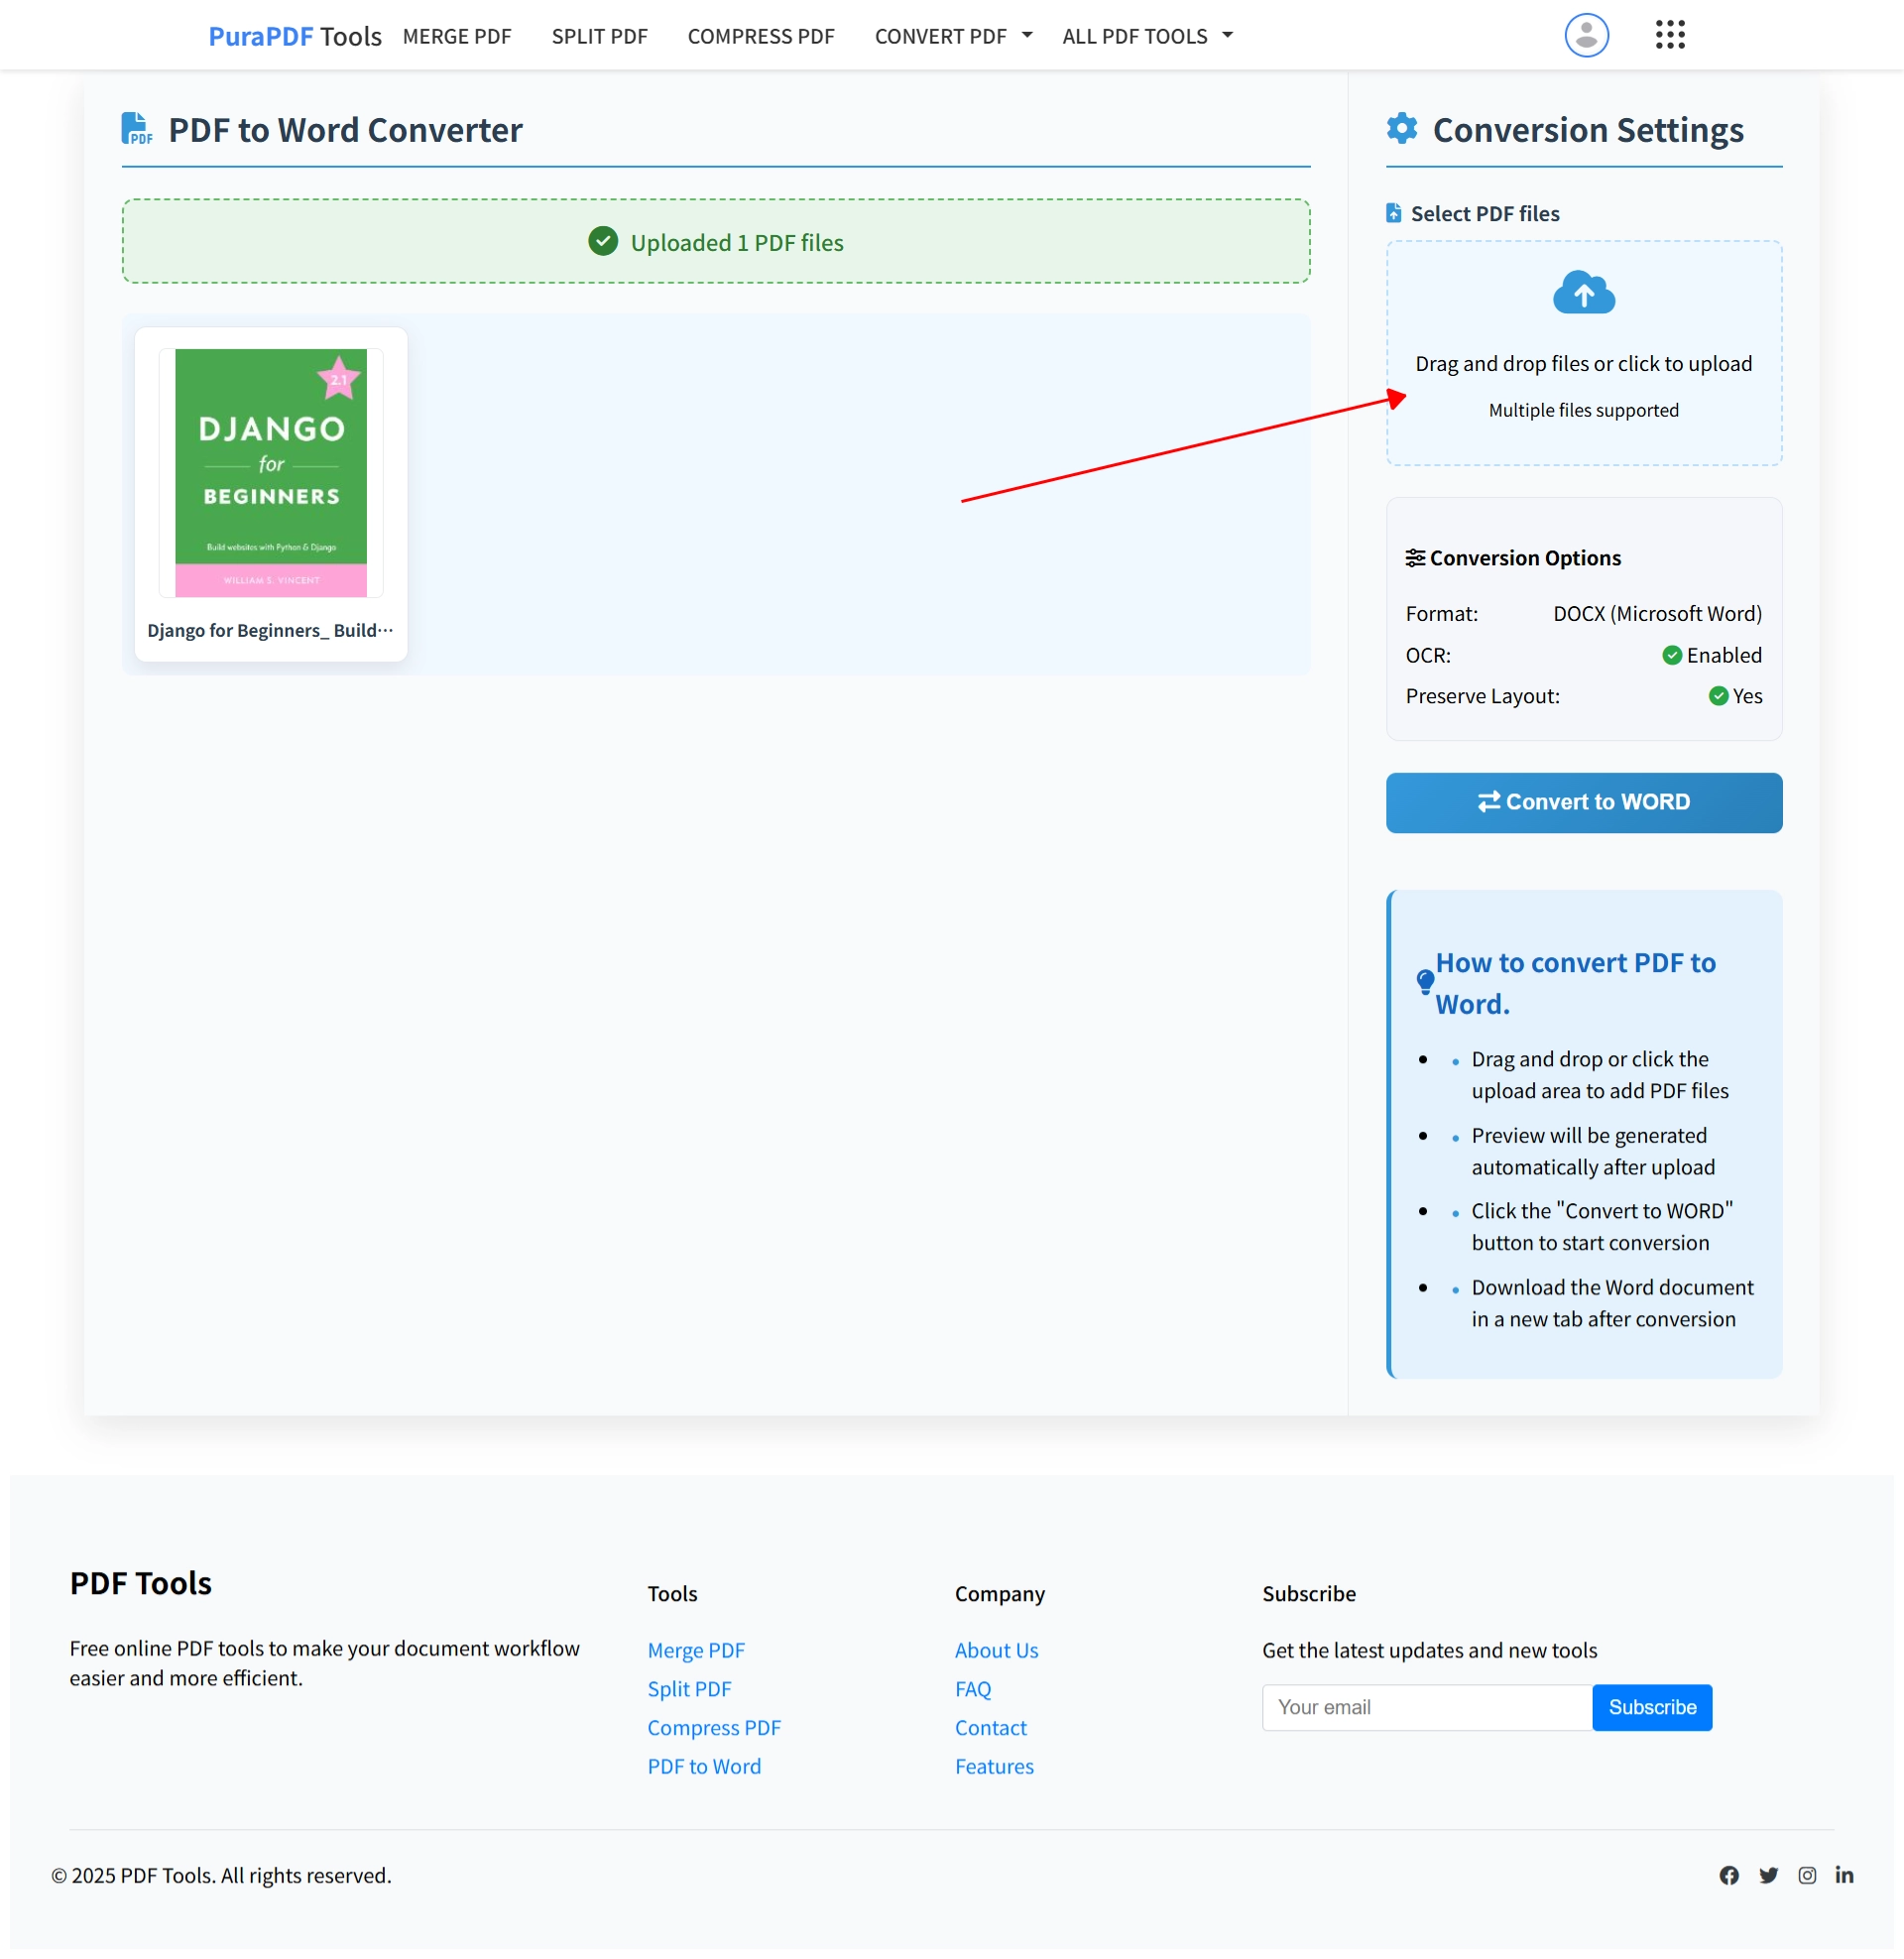
Task: Select SPLIT PDF in the navigation bar
Action: click(599, 35)
